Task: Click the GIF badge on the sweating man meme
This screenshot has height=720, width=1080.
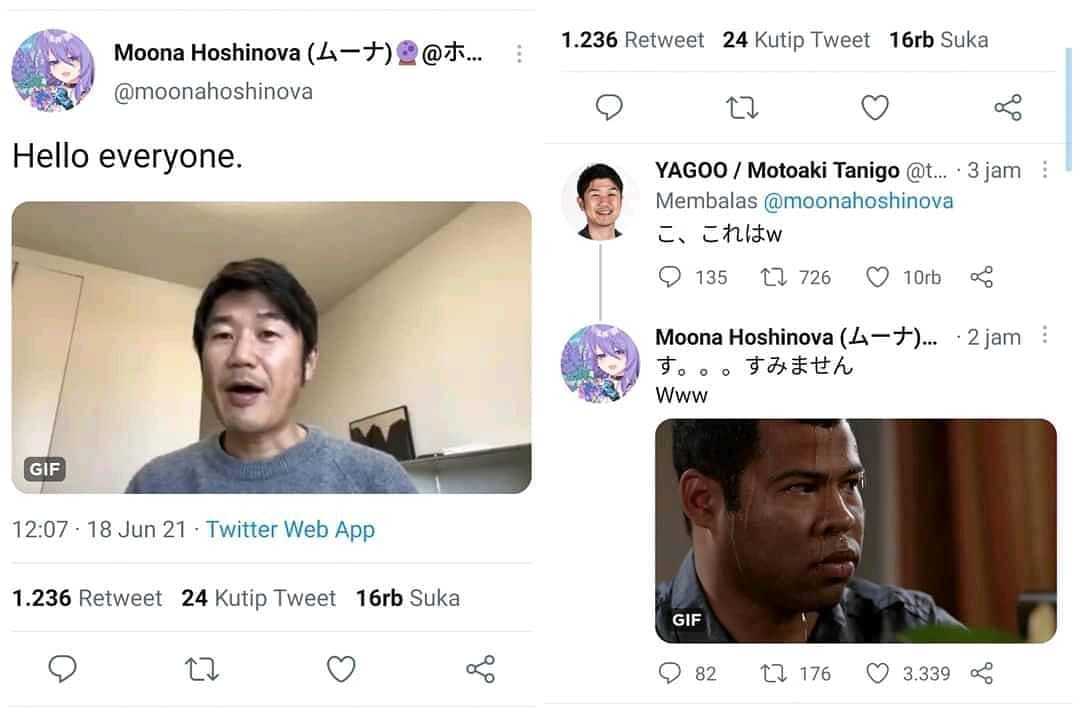Action: (685, 620)
